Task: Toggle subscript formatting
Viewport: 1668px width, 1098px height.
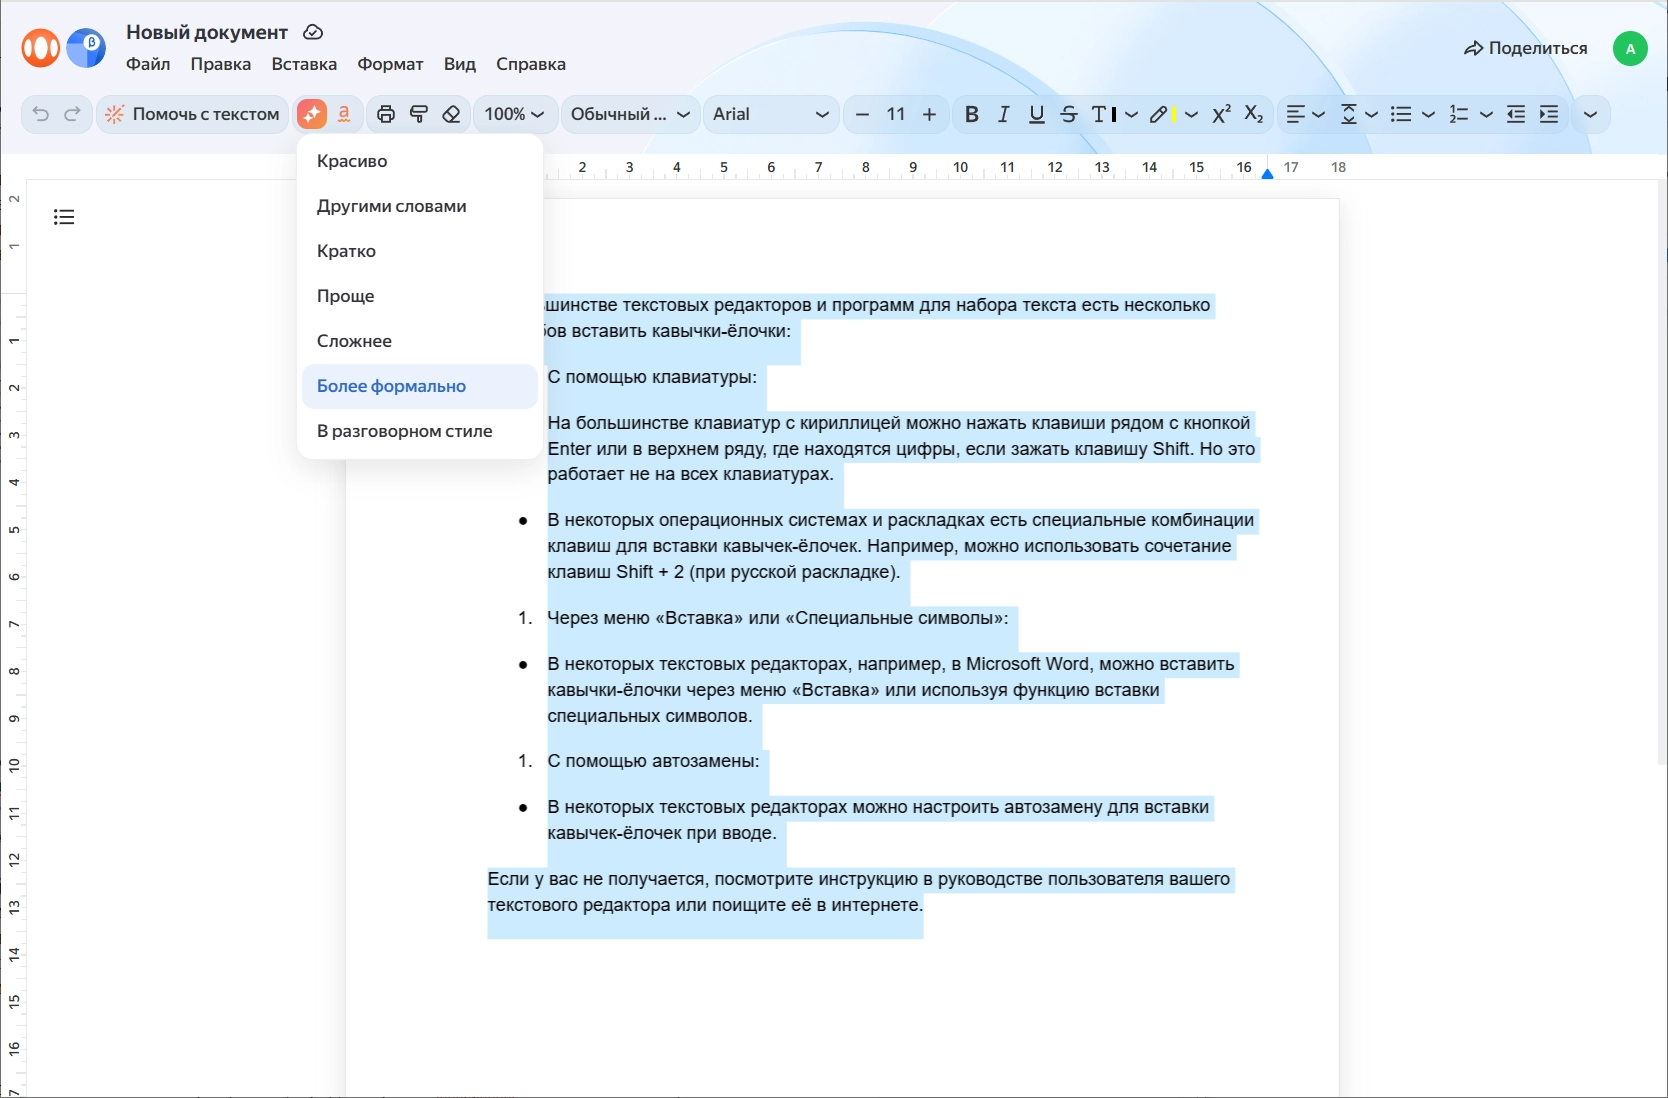Action: click(1254, 114)
